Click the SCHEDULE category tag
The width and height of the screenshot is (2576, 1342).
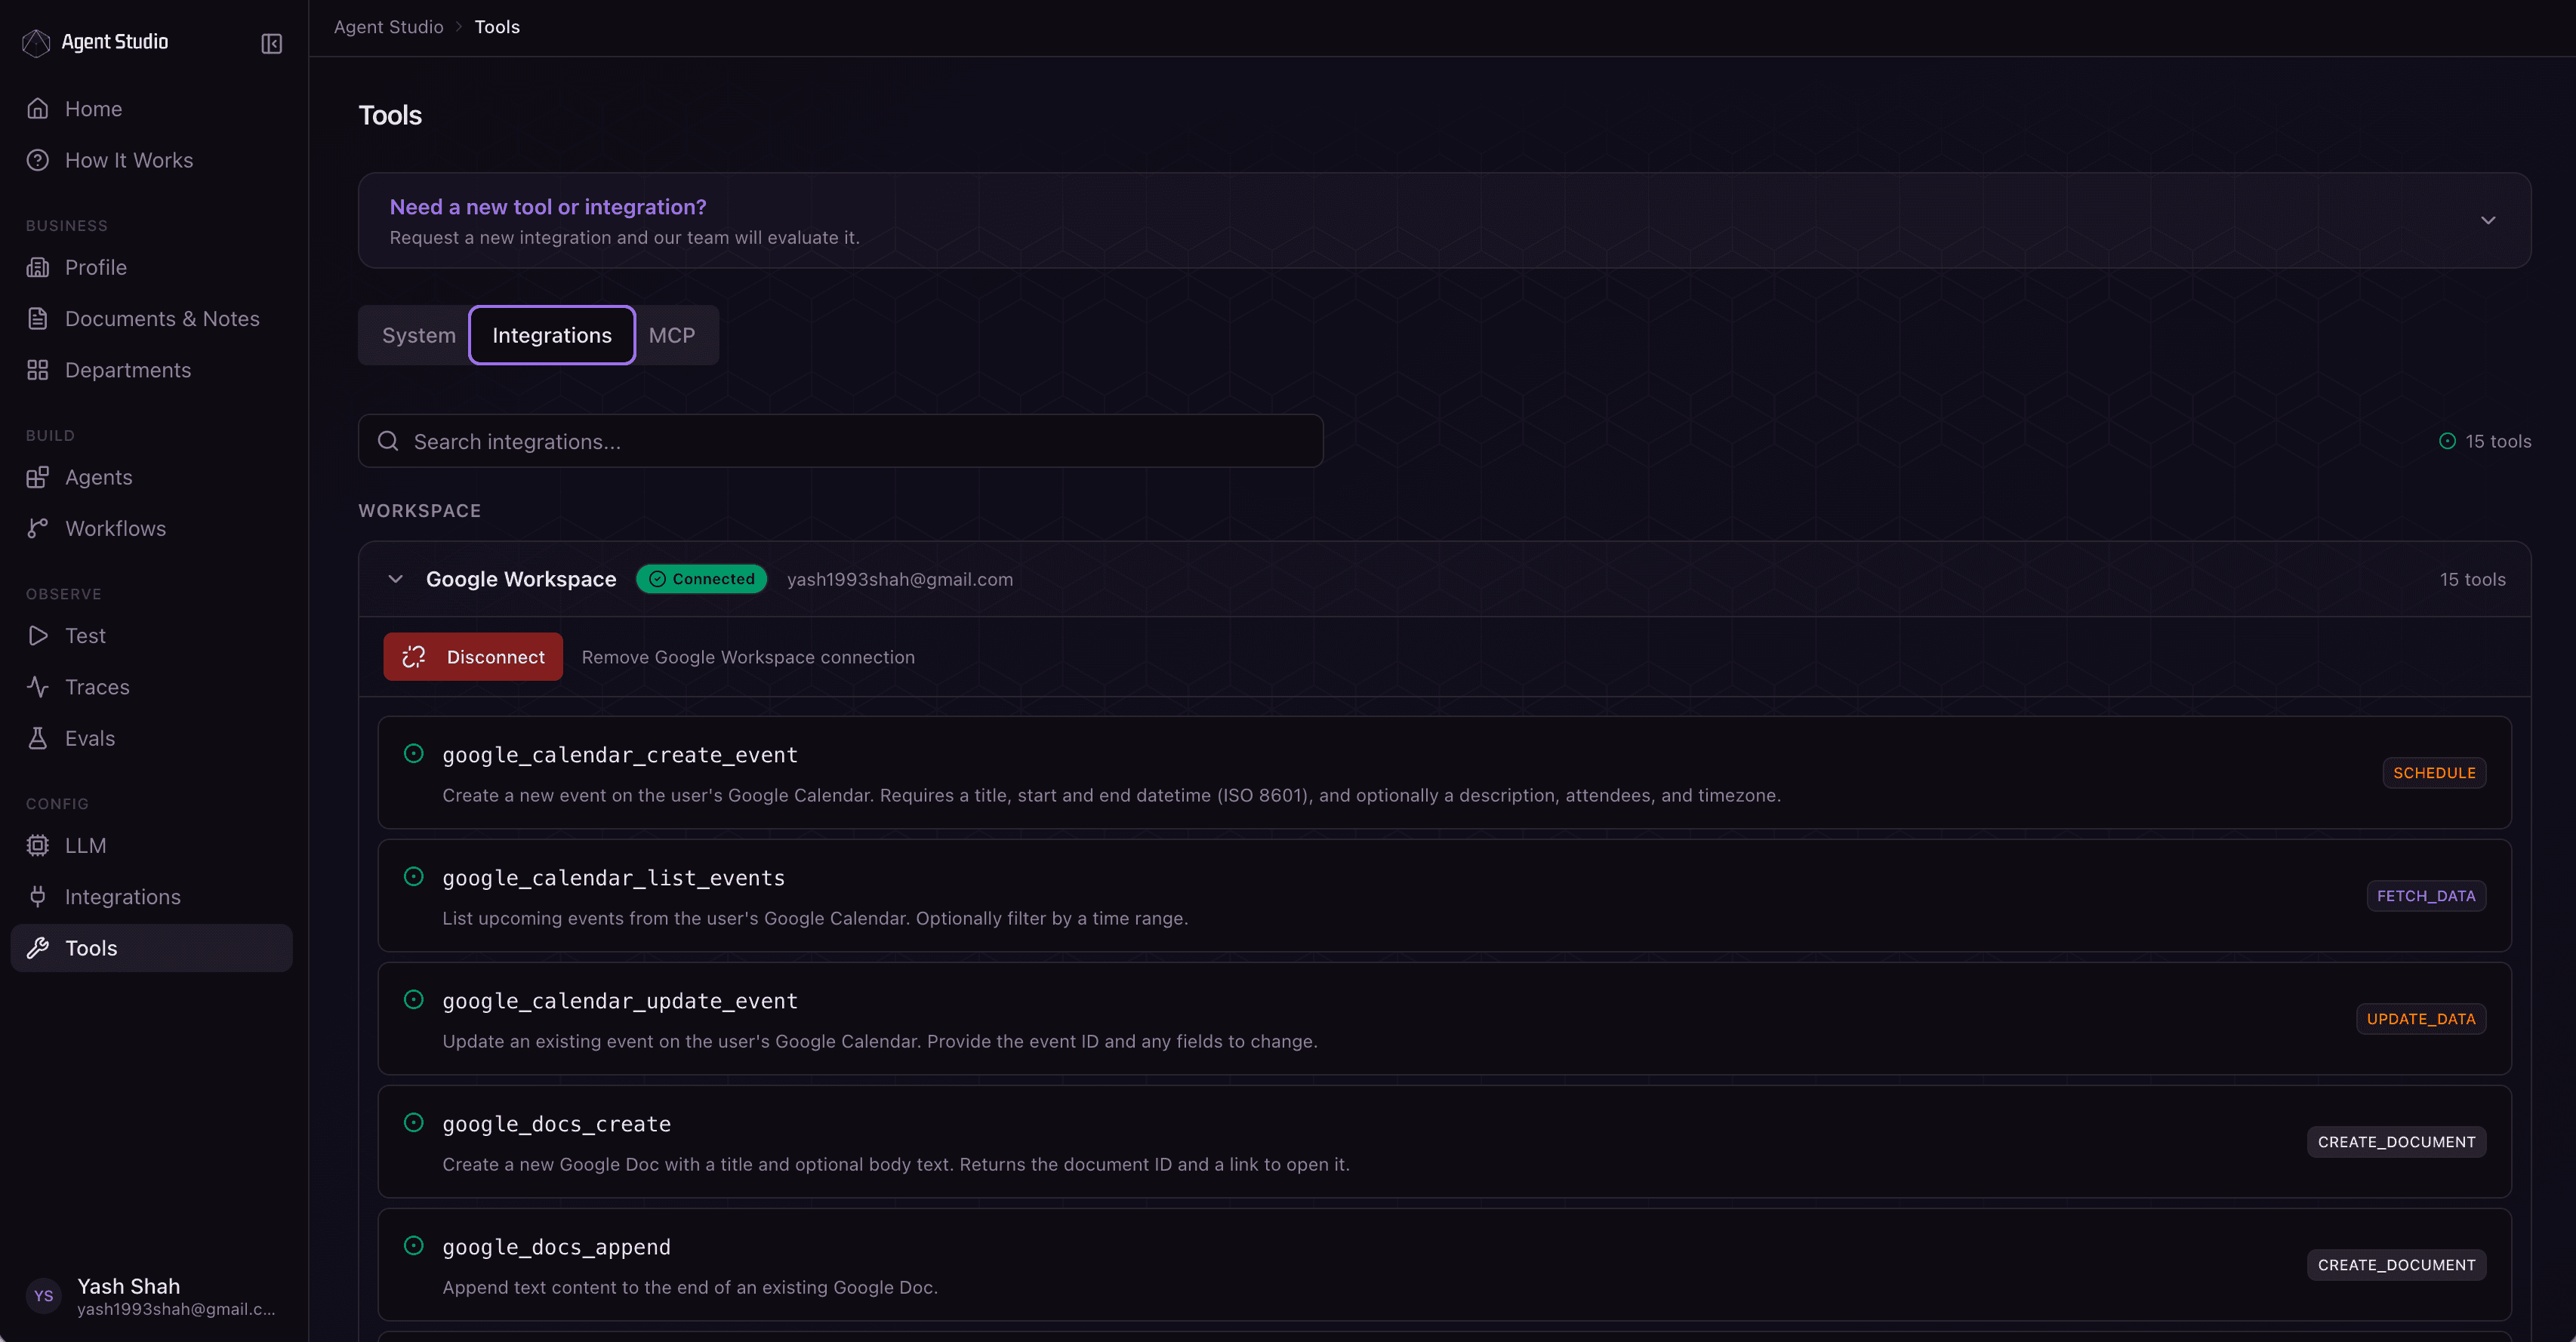click(x=2433, y=773)
